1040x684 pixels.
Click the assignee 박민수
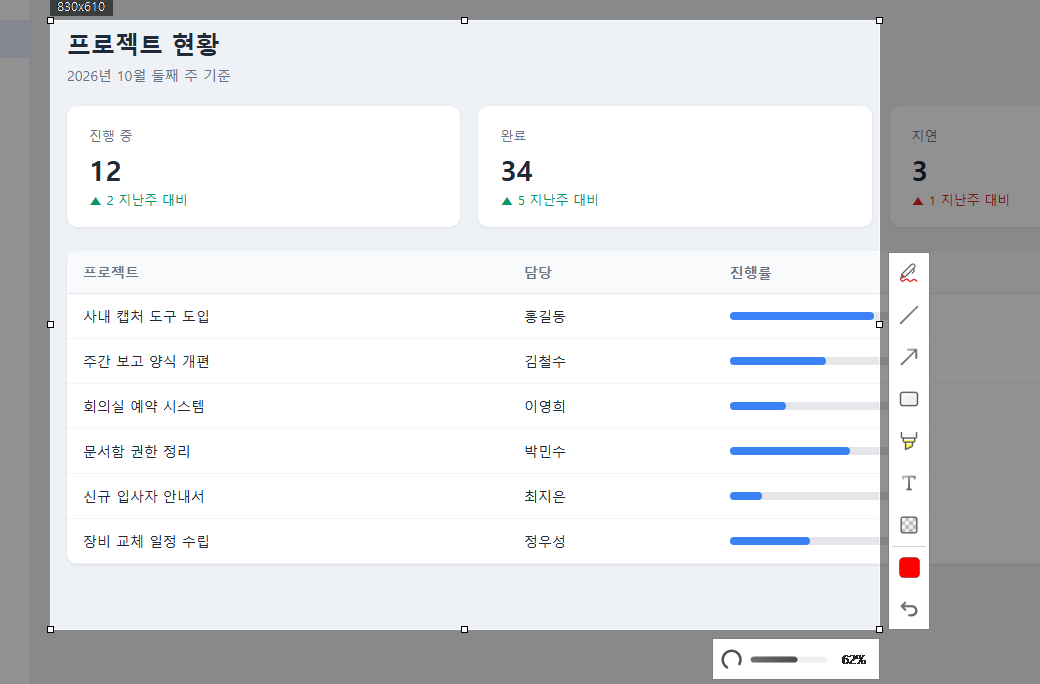(545, 451)
